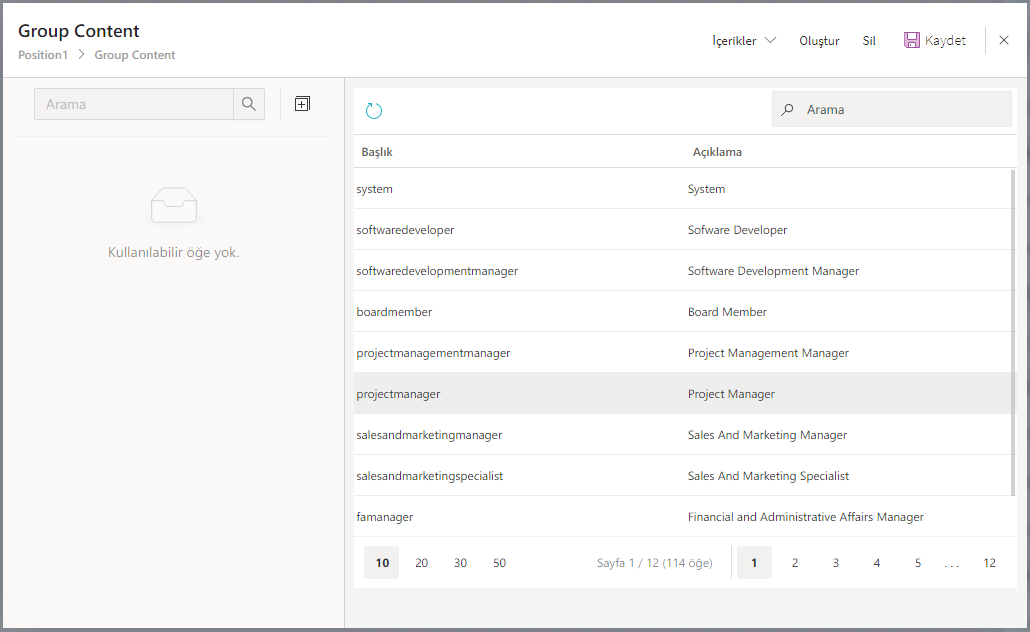Set page size to 50 items
Image resolution: width=1030 pixels, height=632 pixels.
click(499, 563)
